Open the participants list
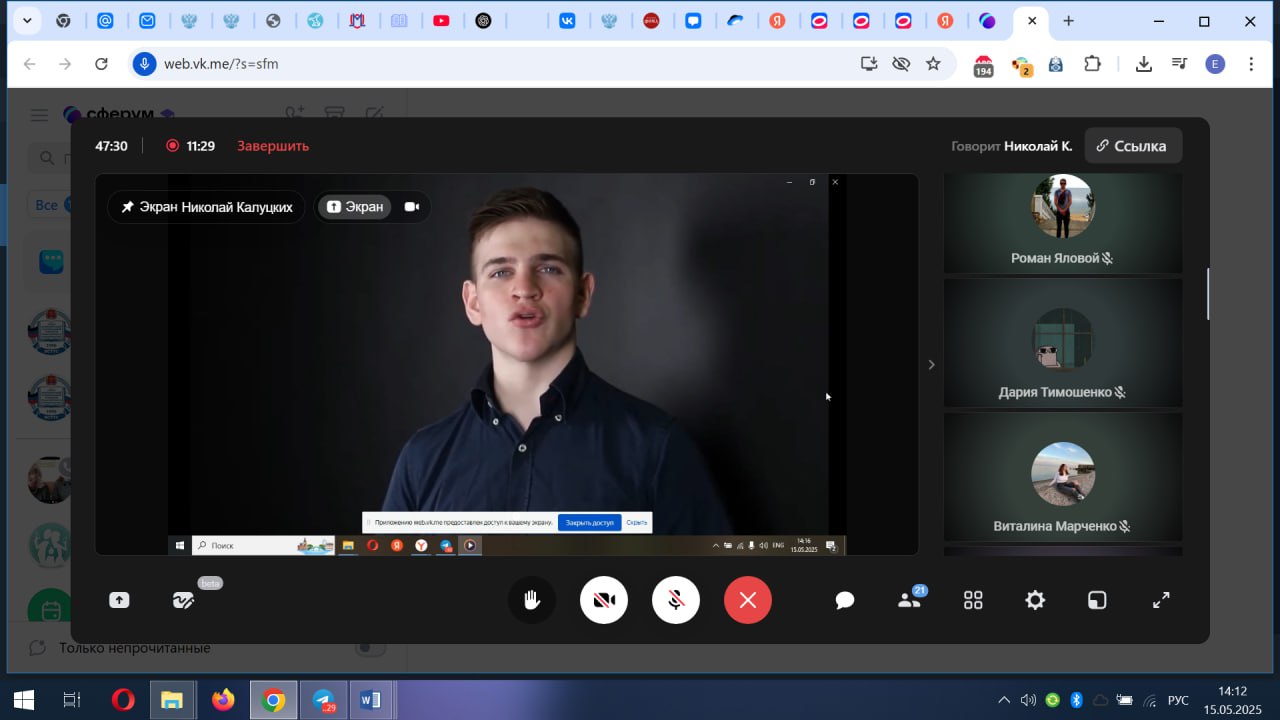This screenshot has height=720, width=1280. (x=909, y=600)
